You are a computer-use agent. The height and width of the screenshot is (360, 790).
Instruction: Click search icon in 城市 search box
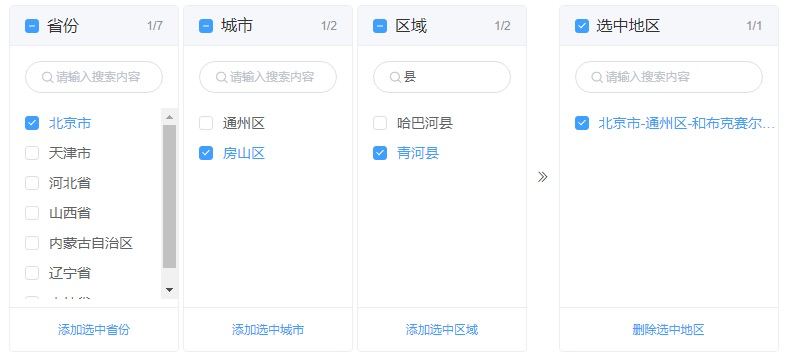click(221, 77)
